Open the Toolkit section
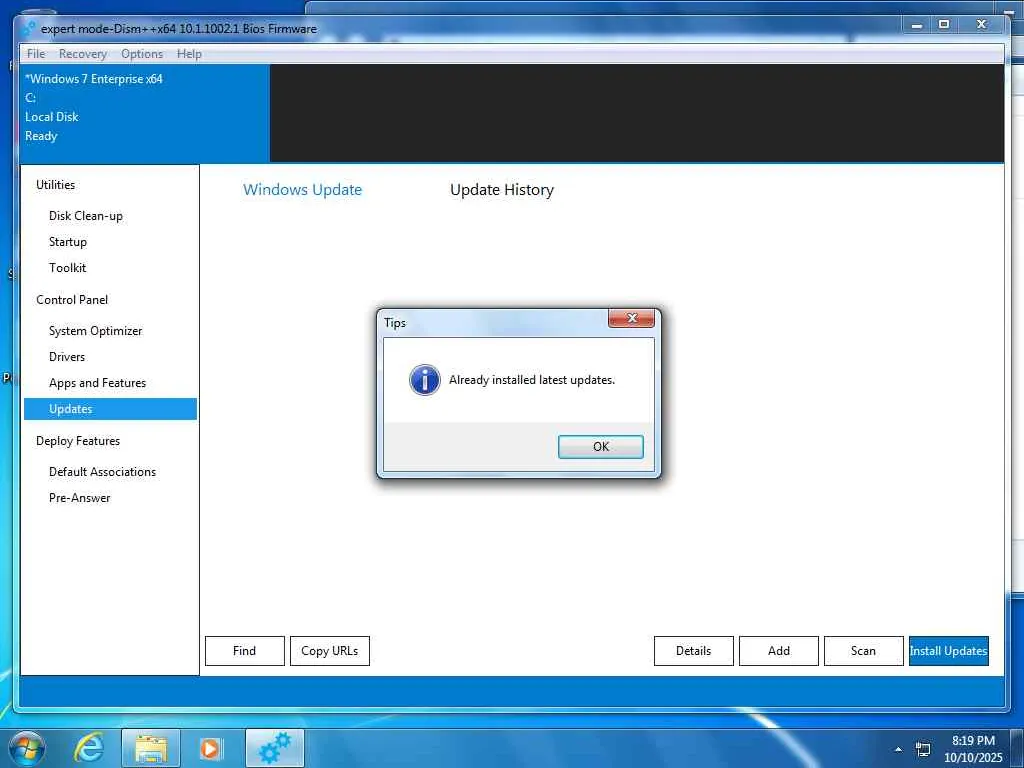This screenshot has height=768, width=1024. 67,268
